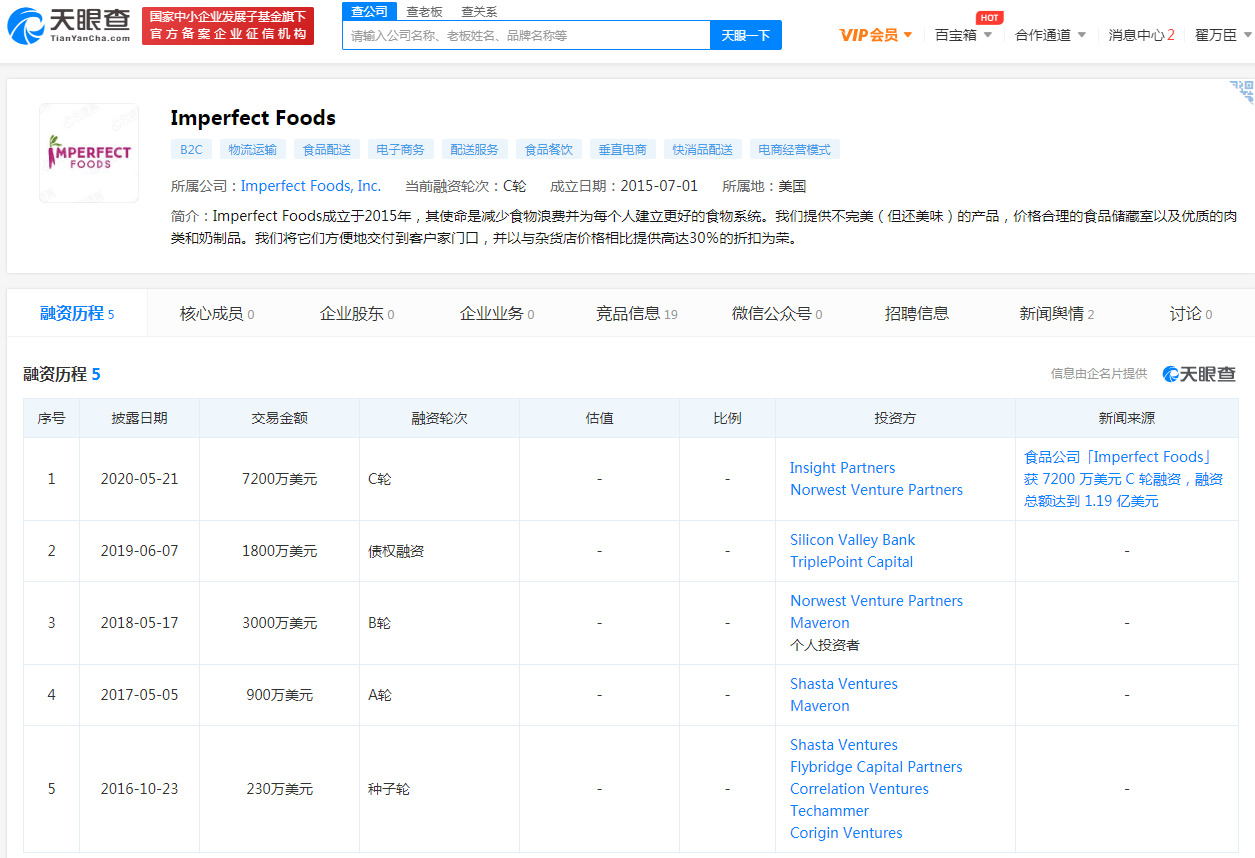Screen dimensions: 1255x858
Task: Open the Imperfect Foods company logo thumbnail
Action: [89, 153]
